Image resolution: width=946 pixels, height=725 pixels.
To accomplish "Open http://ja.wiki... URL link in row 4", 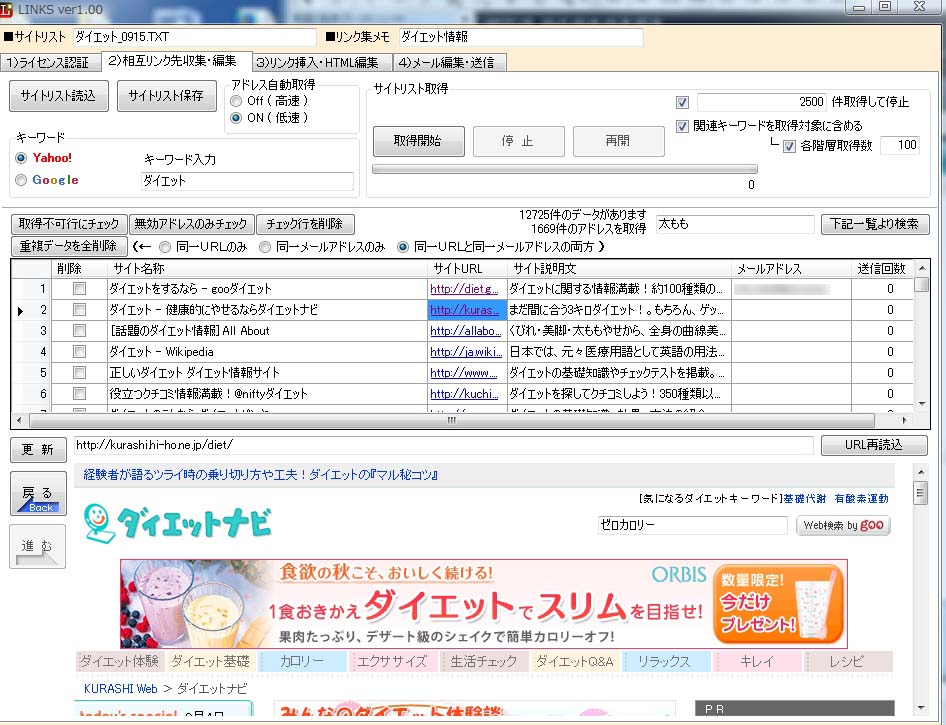I will (x=466, y=352).
